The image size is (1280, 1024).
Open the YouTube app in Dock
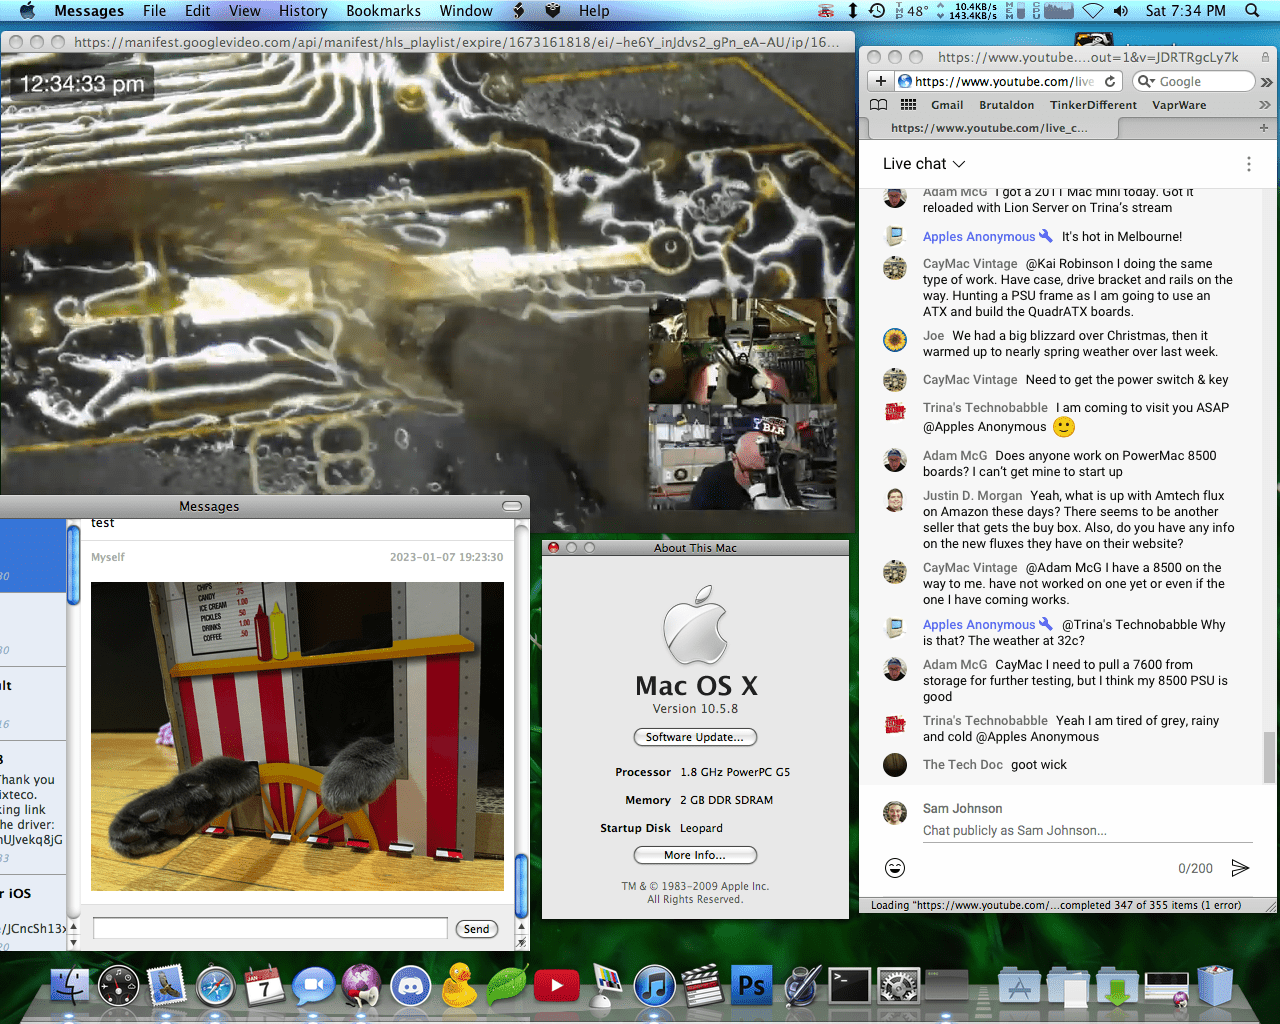[x=556, y=987]
